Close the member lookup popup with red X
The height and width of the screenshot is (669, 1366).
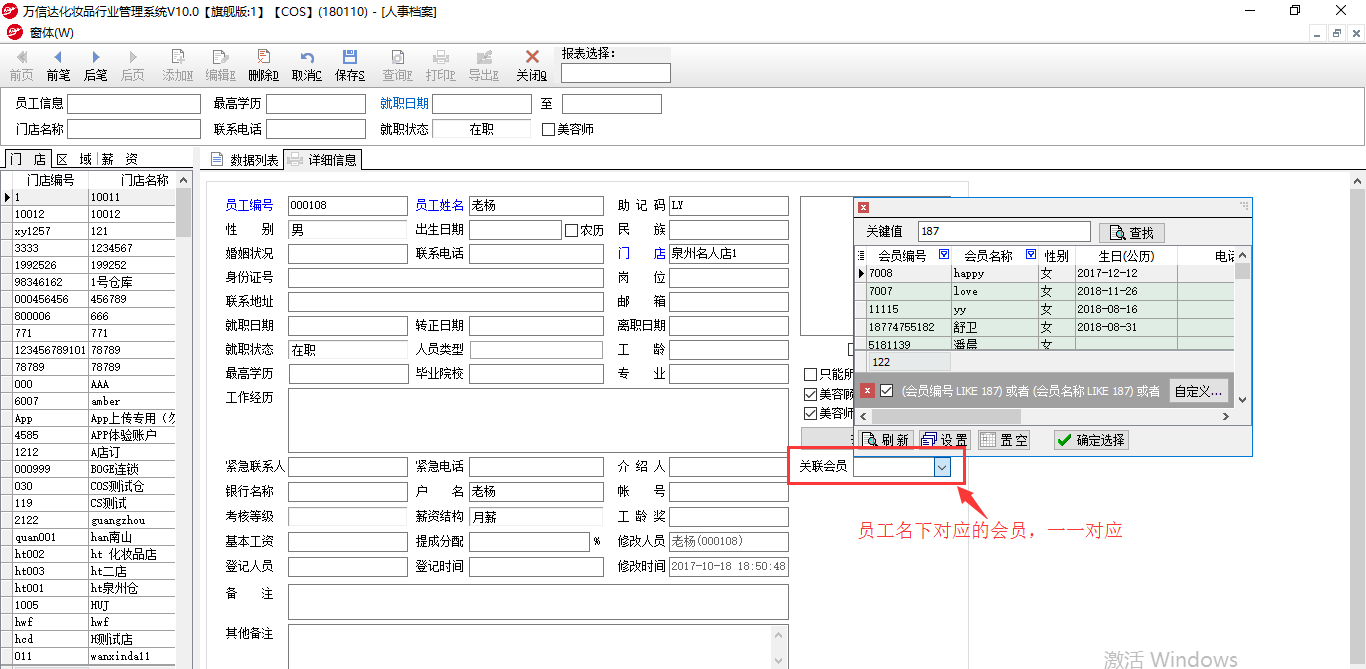click(x=864, y=207)
